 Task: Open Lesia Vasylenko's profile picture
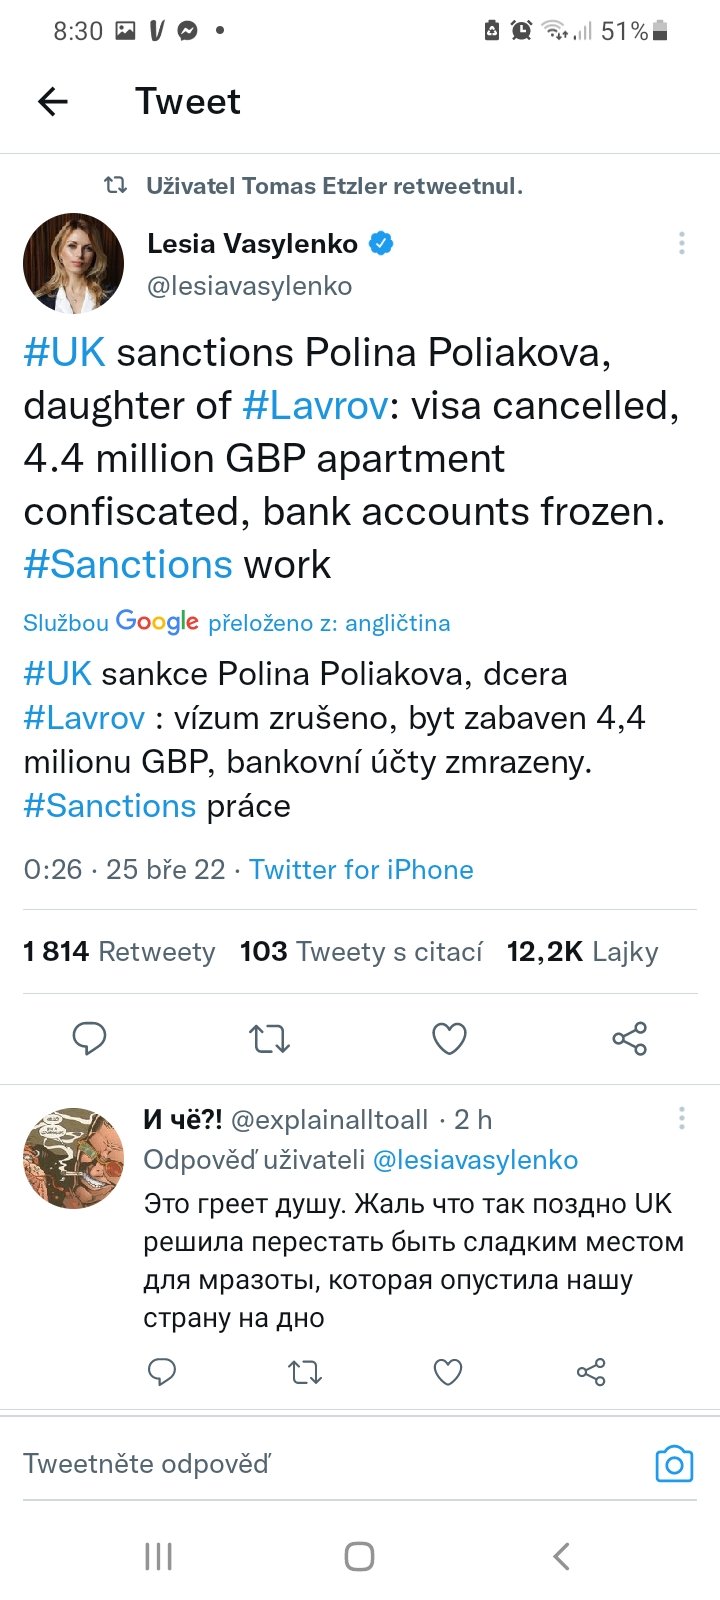[x=74, y=264]
